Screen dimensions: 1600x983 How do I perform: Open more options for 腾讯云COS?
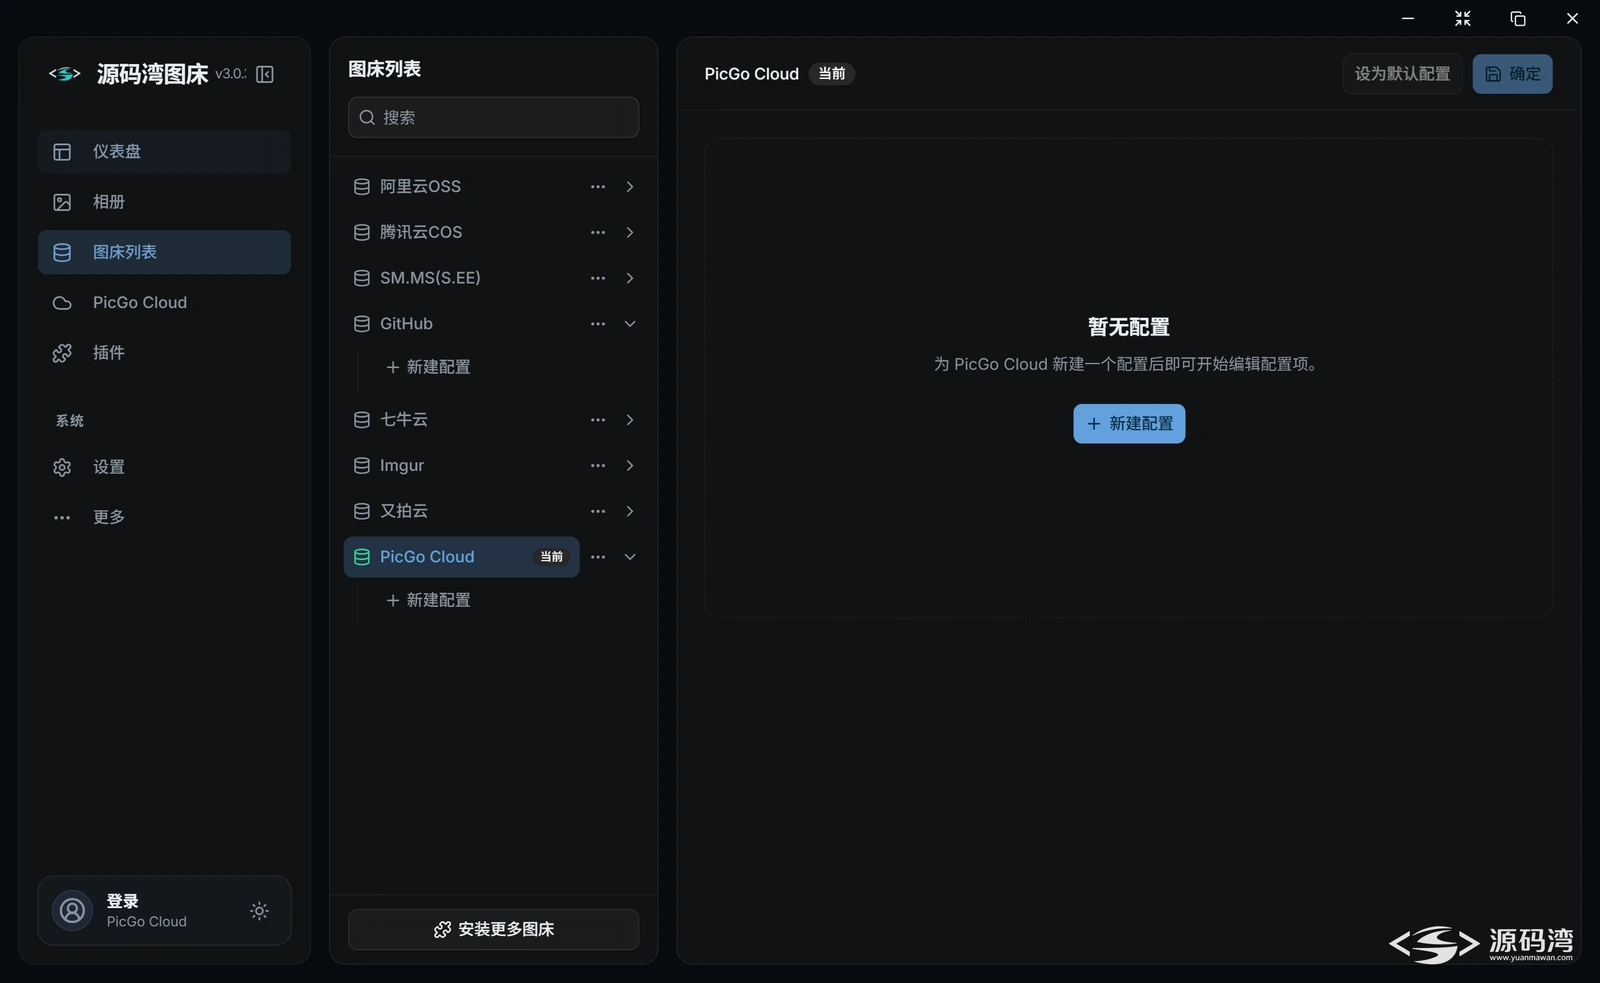[x=598, y=232]
